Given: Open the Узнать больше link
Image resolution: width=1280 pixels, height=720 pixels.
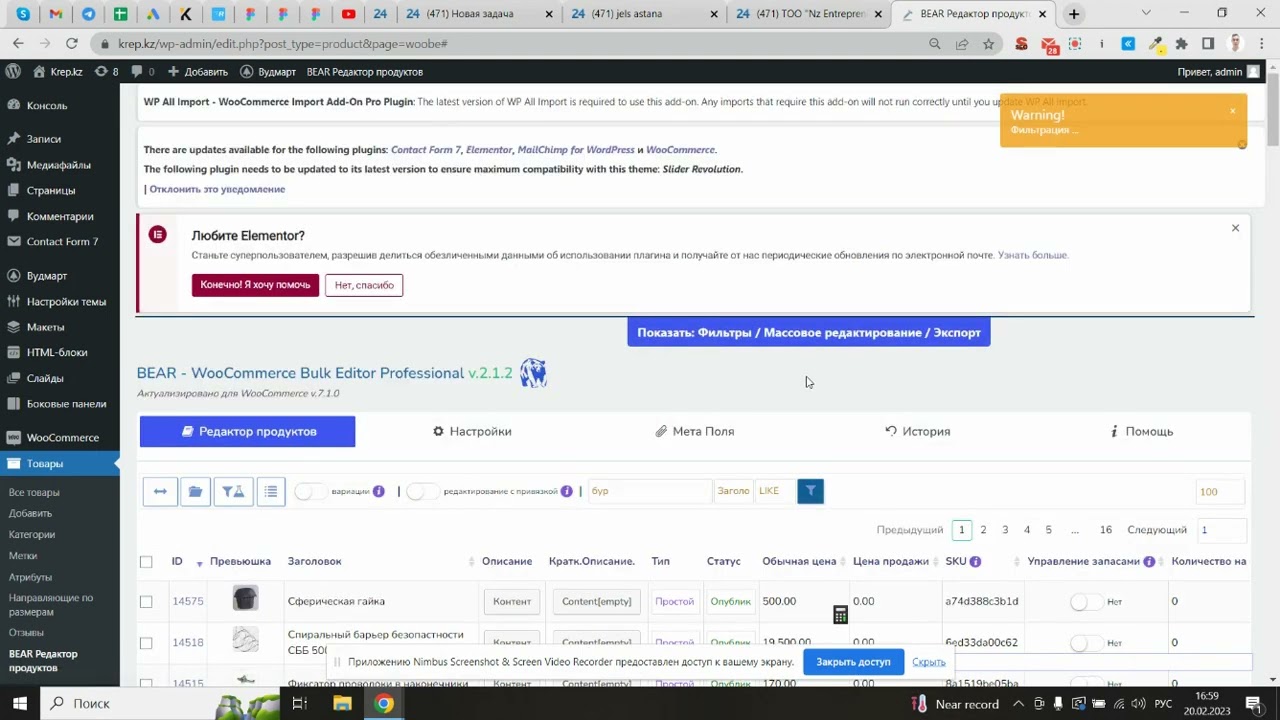Looking at the screenshot, I should 1033,255.
